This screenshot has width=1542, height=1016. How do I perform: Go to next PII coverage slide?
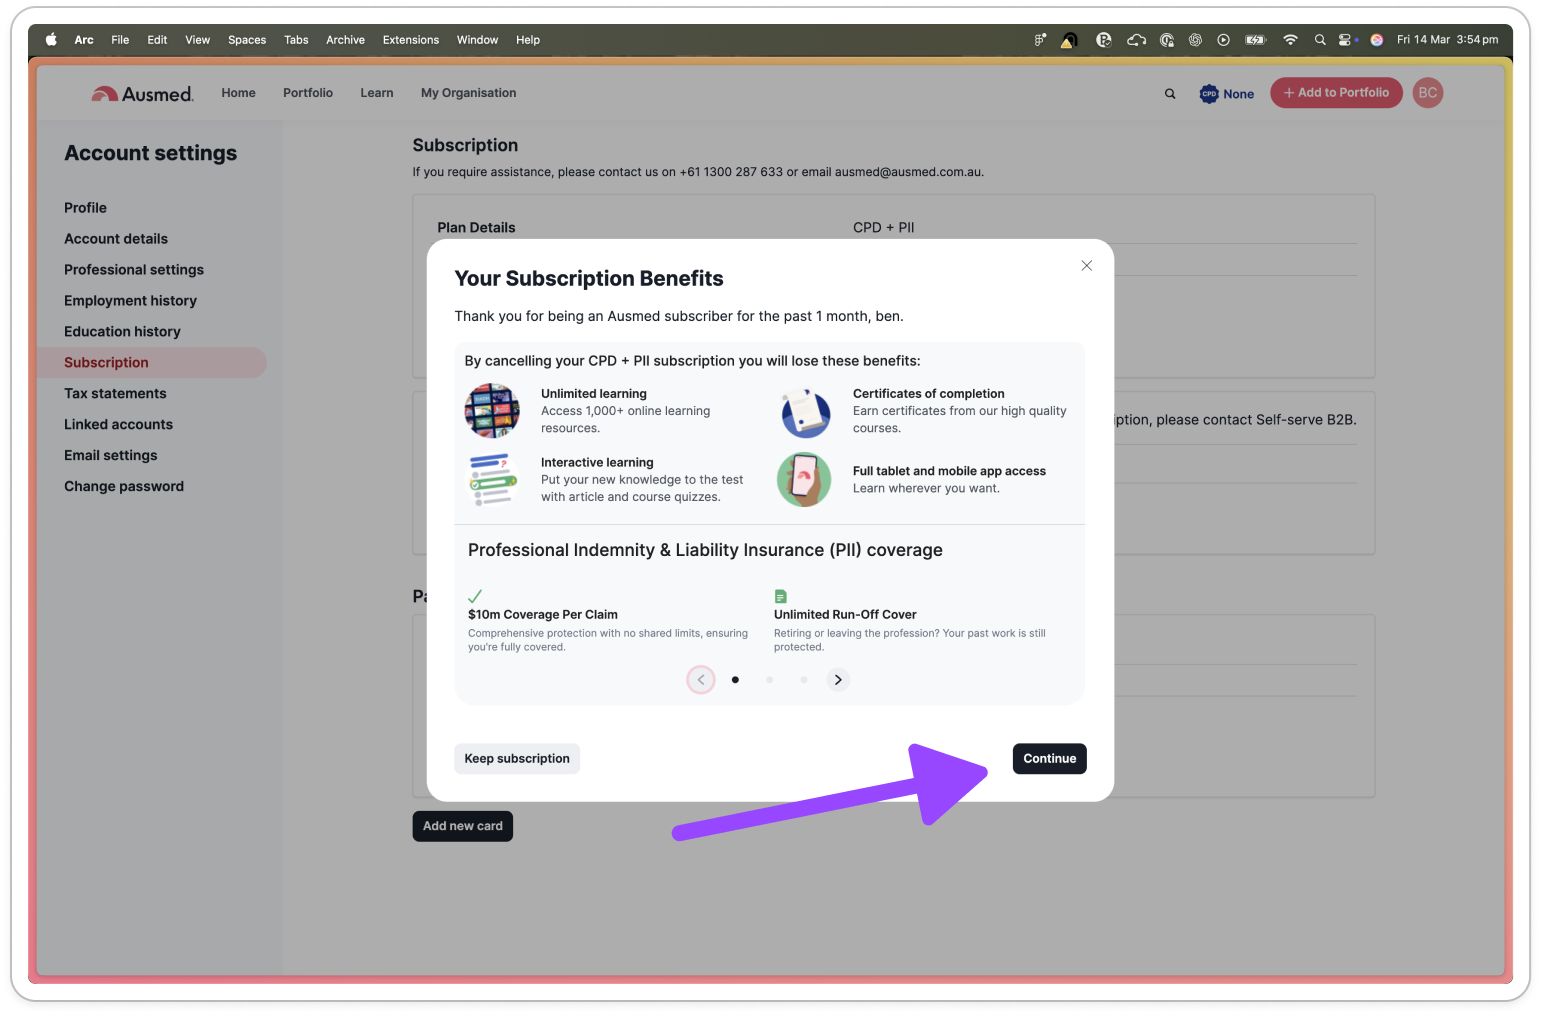838,680
